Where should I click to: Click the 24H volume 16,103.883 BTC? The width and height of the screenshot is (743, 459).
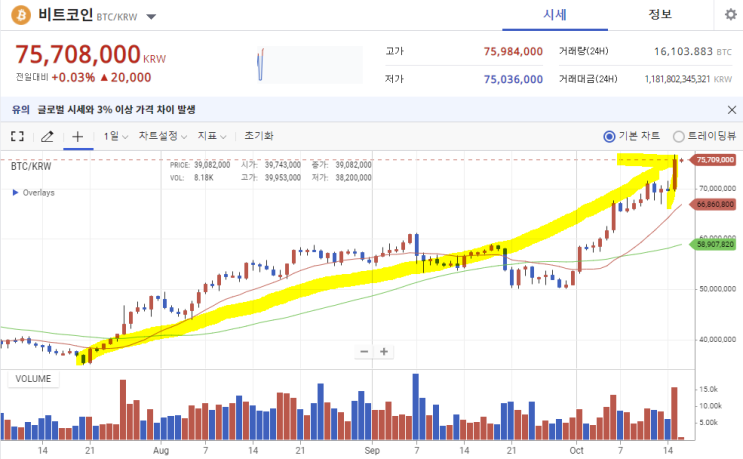click(x=693, y=51)
